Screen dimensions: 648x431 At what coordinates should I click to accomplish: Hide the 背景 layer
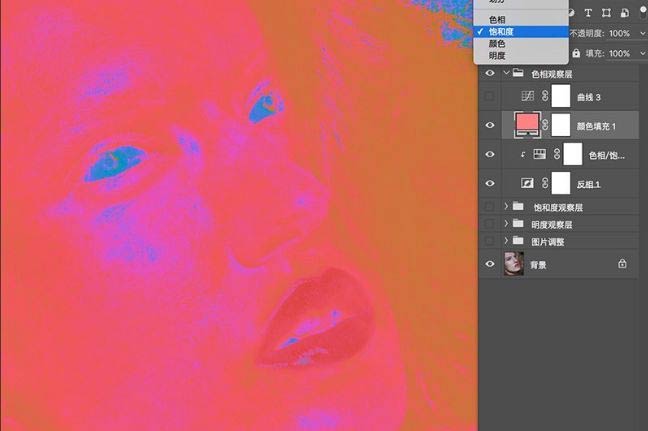click(x=489, y=264)
